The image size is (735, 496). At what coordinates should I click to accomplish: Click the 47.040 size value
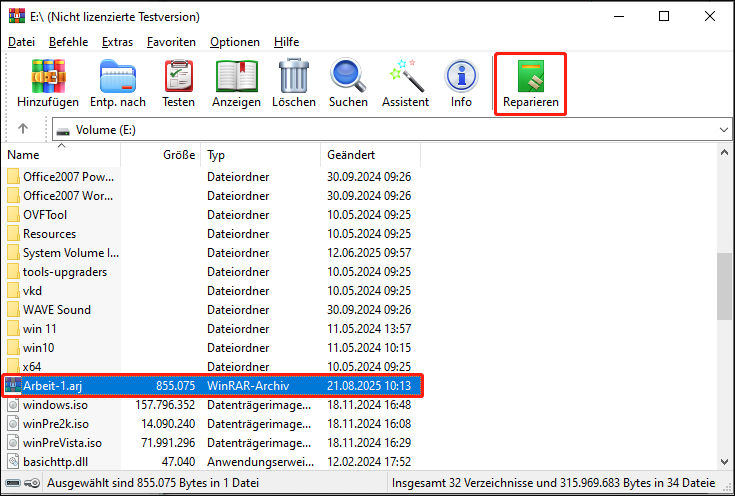tap(178, 462)
